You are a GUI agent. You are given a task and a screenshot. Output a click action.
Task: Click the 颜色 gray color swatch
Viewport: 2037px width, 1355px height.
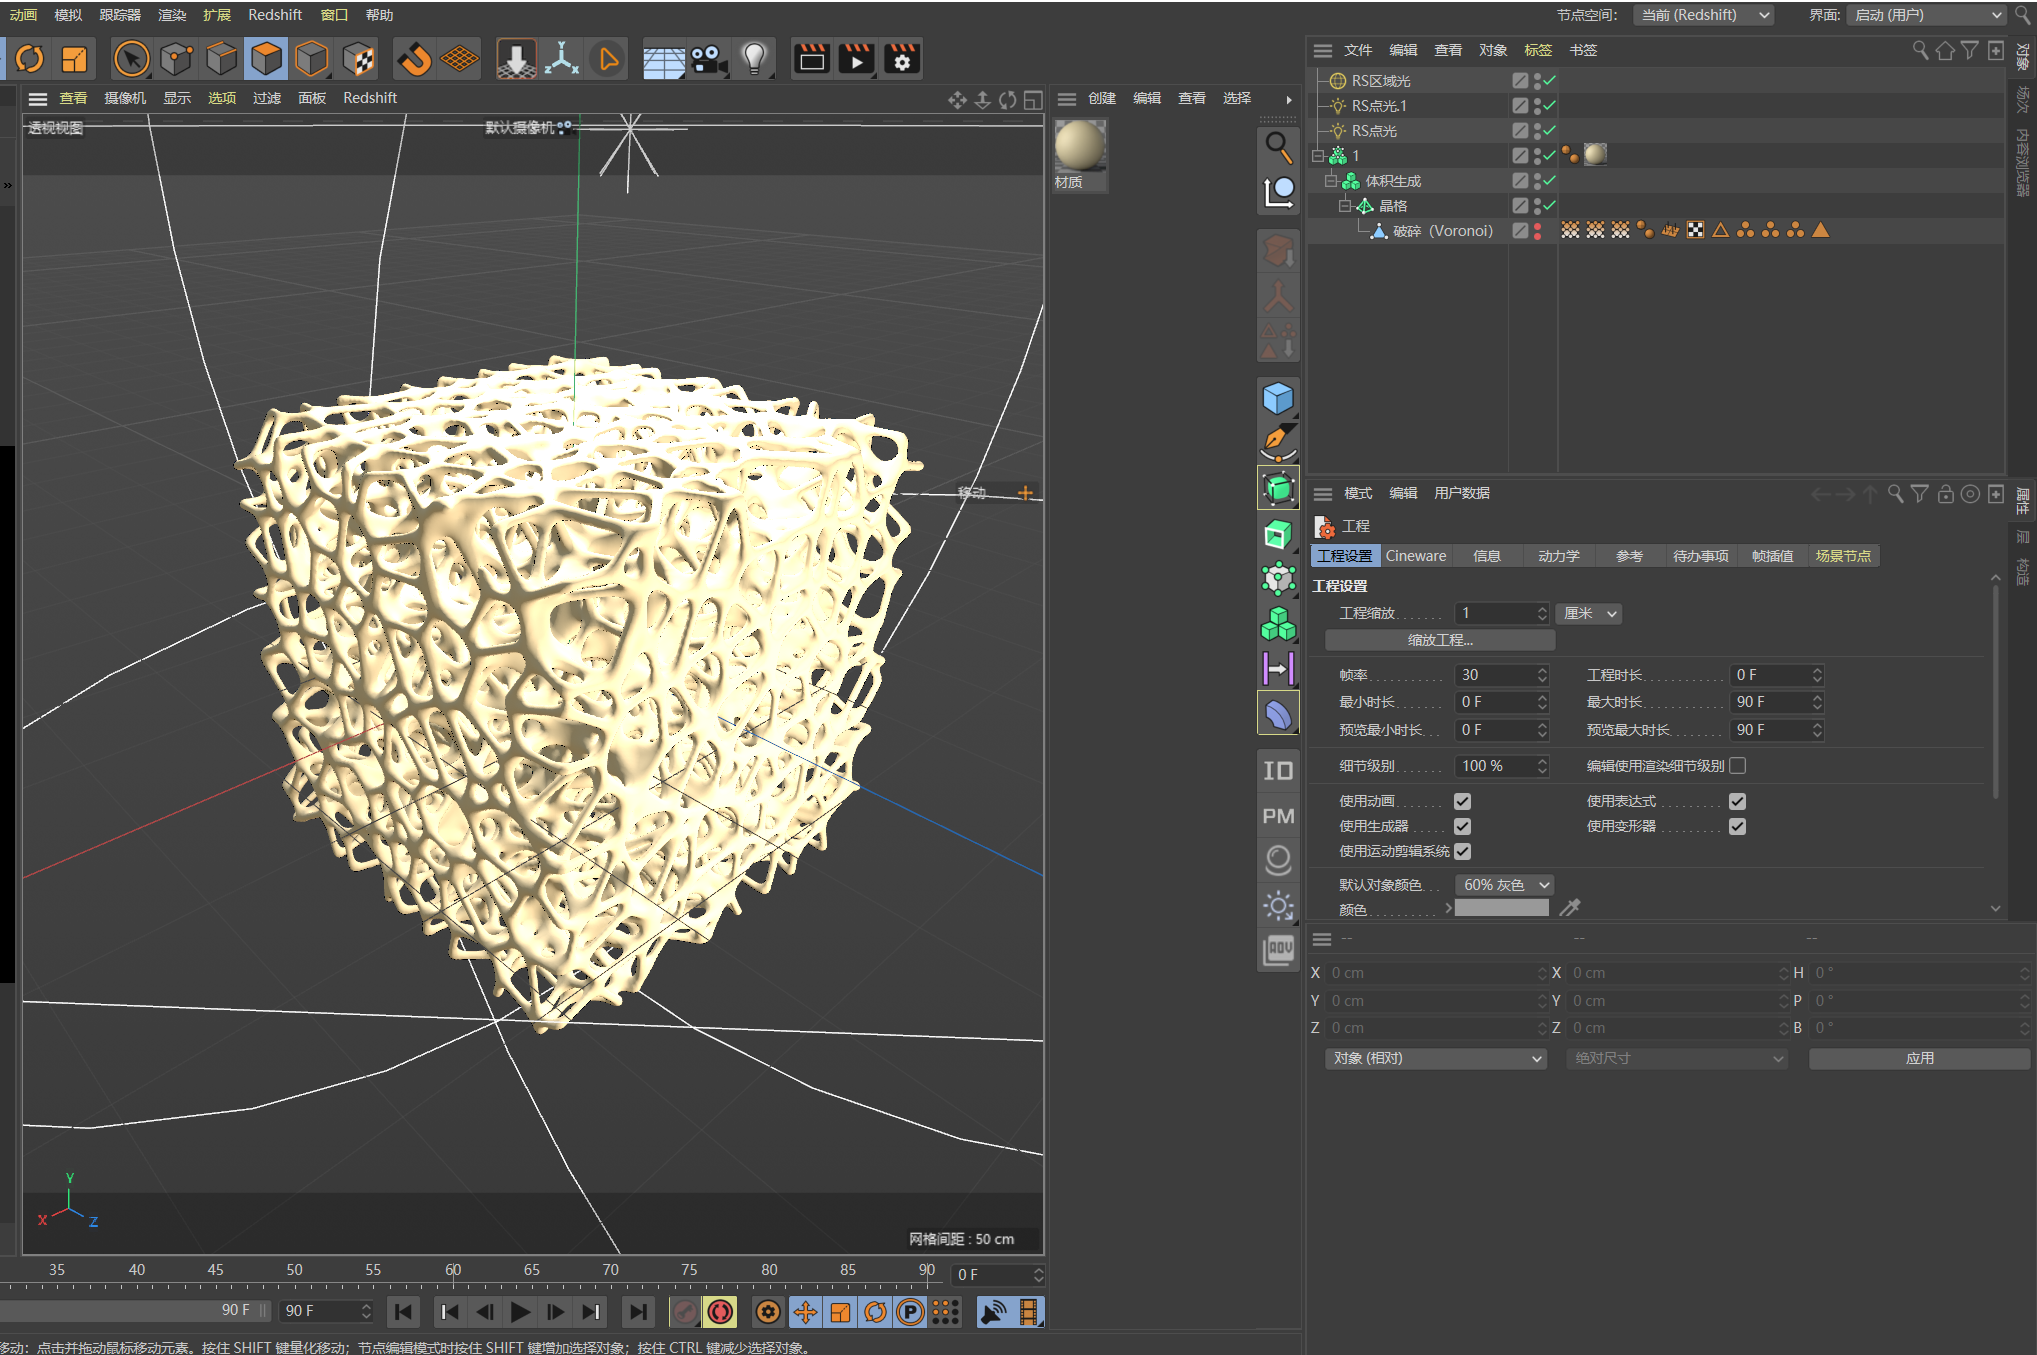point(1501,908)
